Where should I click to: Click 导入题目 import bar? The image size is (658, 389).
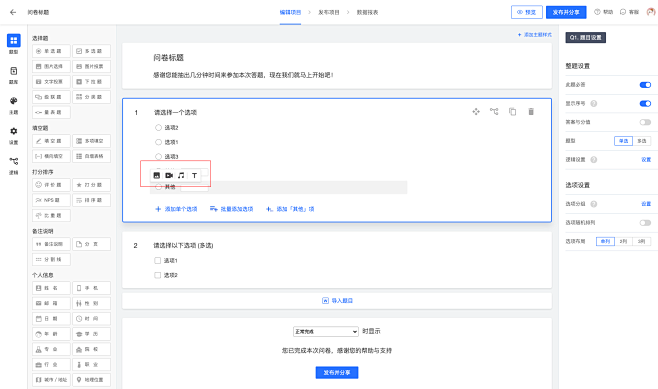click(337, 301)
